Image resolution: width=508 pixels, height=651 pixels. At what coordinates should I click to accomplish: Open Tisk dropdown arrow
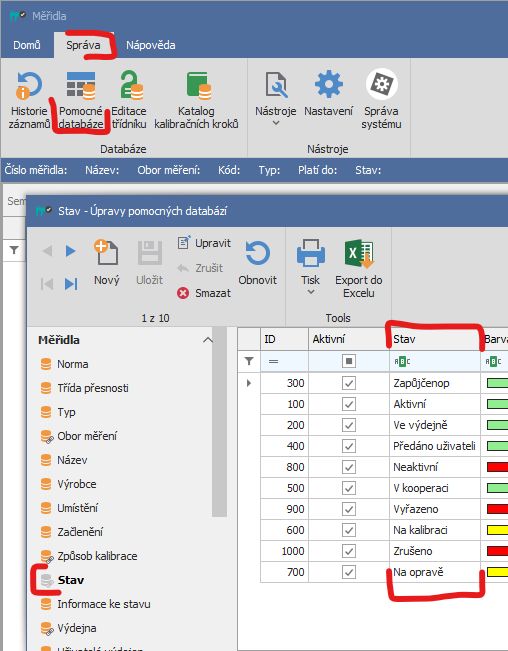311,292
